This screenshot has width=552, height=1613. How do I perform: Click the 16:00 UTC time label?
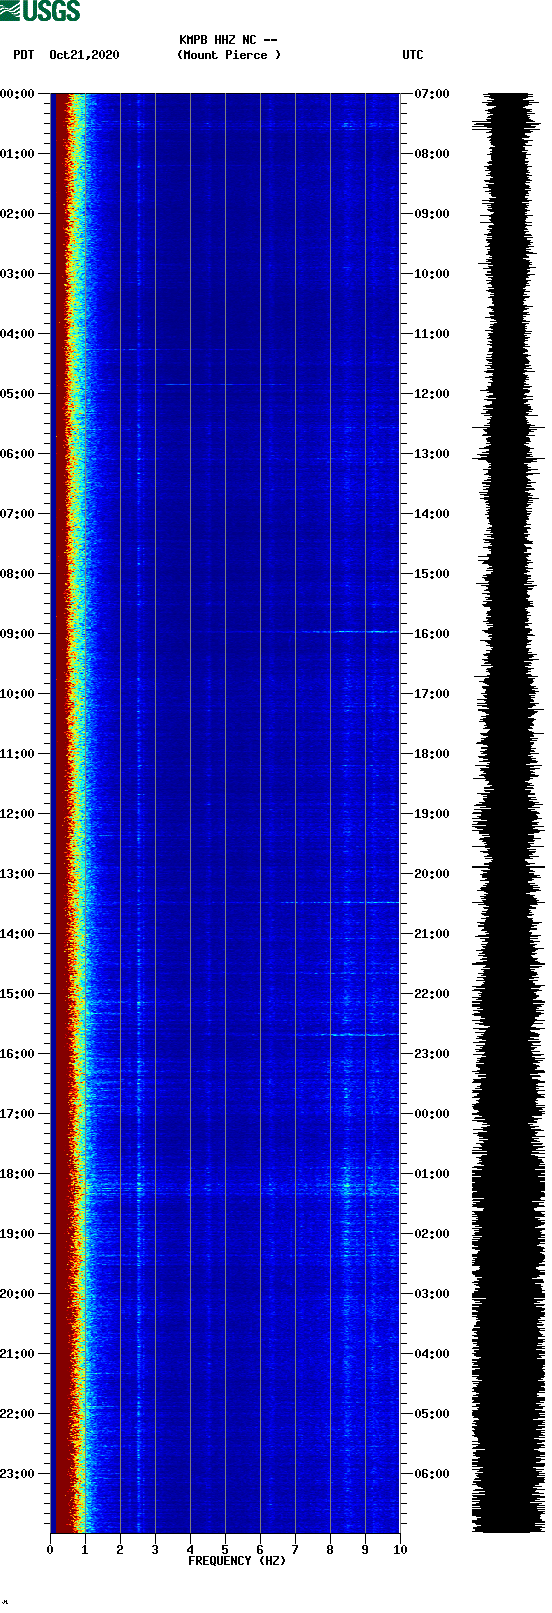[432, 634]
